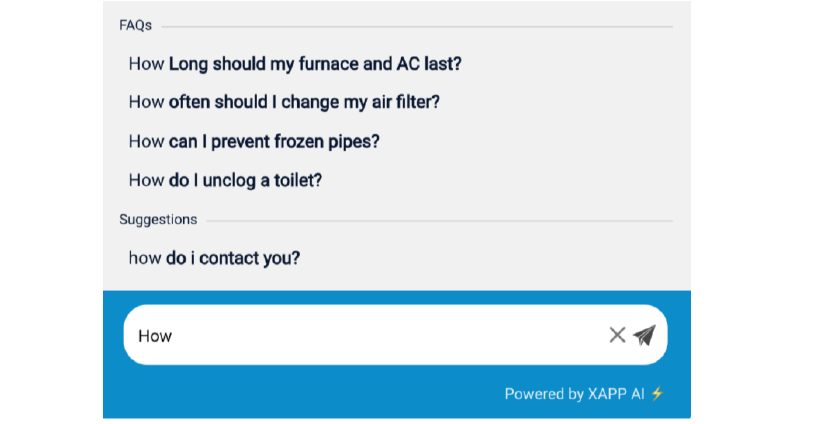Choose the air filter change FAQ
Screen dimensions: 836x424
tap(284, 102)
